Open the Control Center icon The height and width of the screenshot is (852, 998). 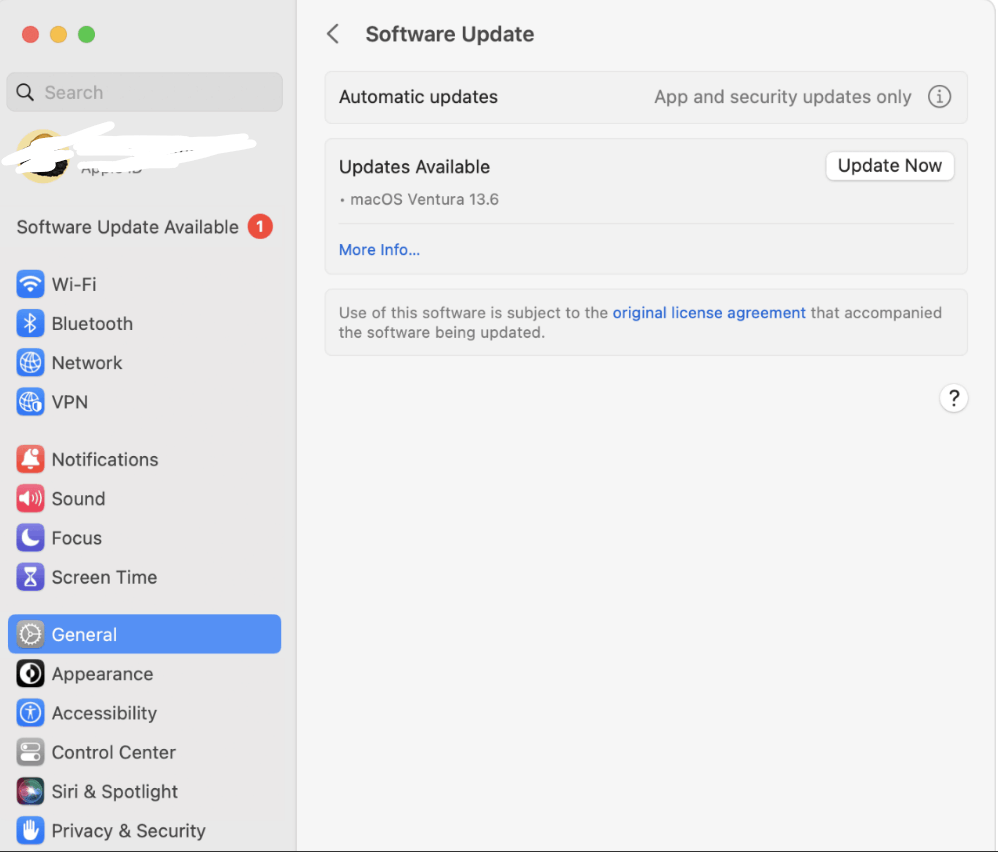tap(30, 752)
